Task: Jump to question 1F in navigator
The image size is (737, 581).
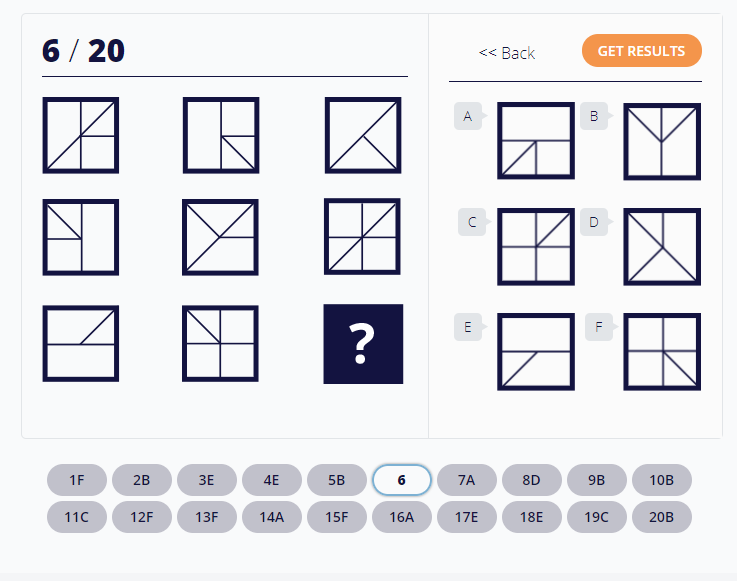Action: pyautogui.click(x=77, y=480)
